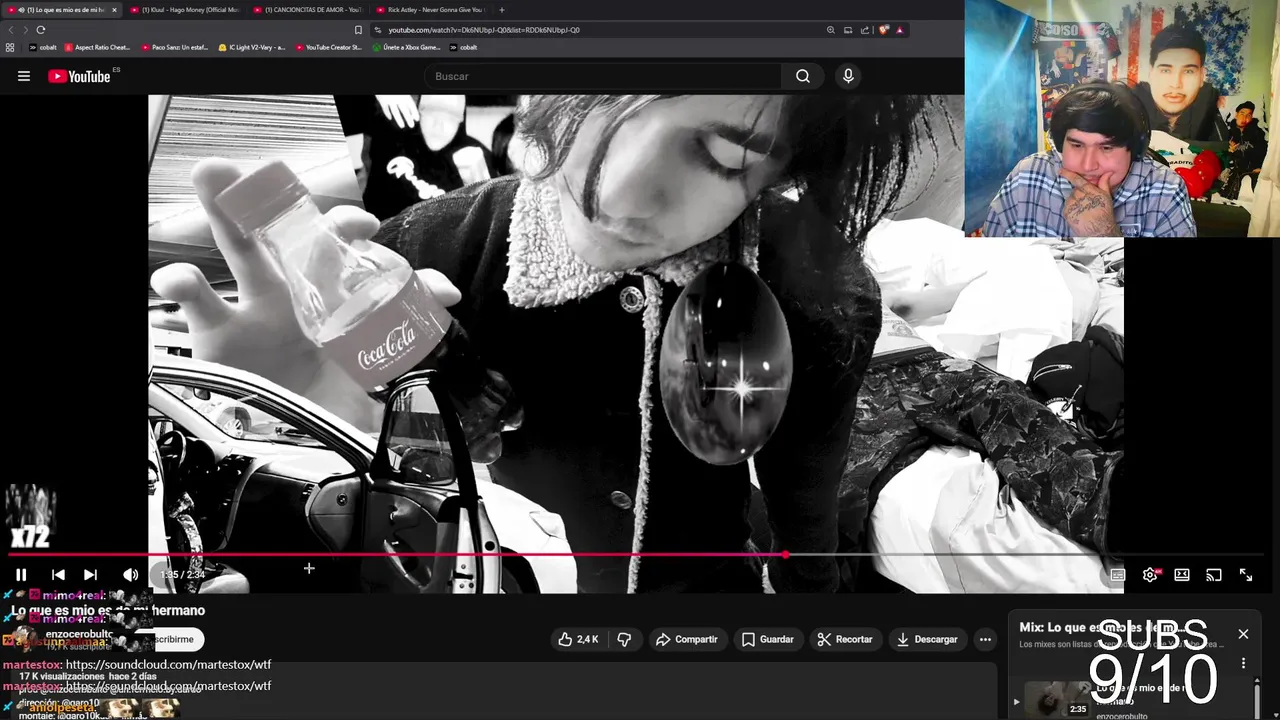Switch to the 'Kluul - Hago Money' tab

(x=186, y=10)
